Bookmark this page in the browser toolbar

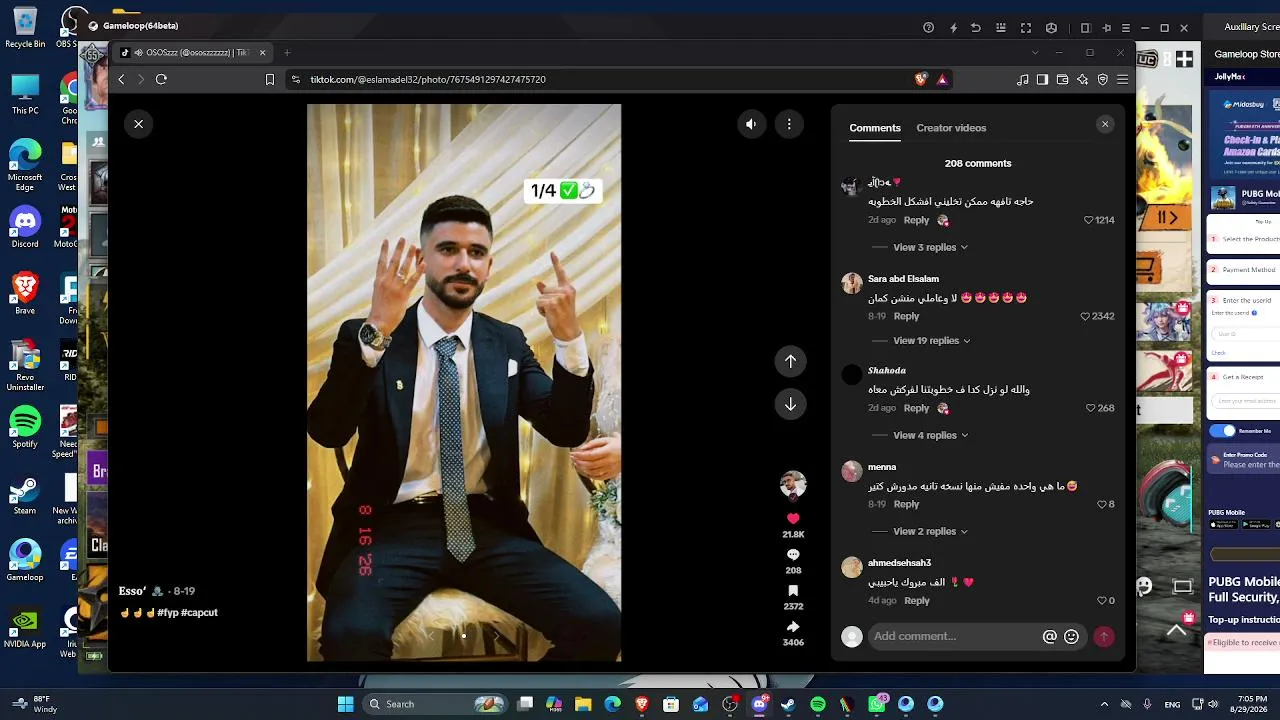coord(269,79)
